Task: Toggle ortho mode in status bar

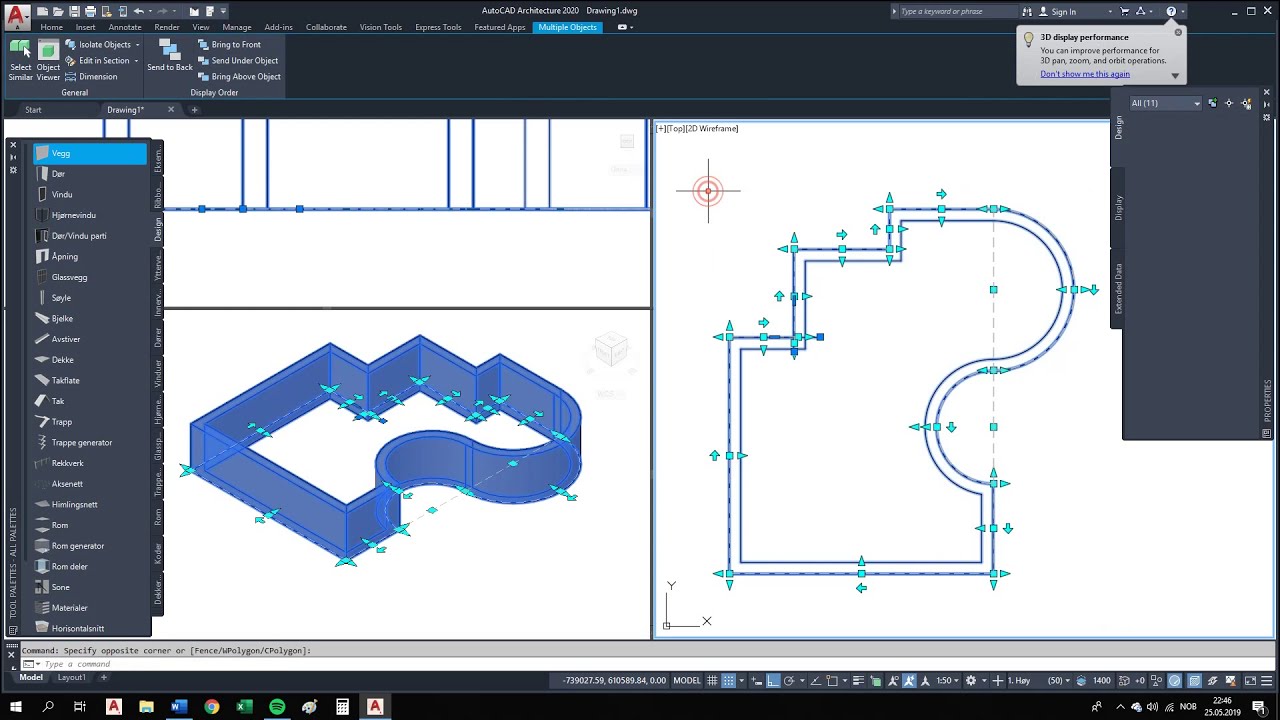Action: click(x=772, y=681)
